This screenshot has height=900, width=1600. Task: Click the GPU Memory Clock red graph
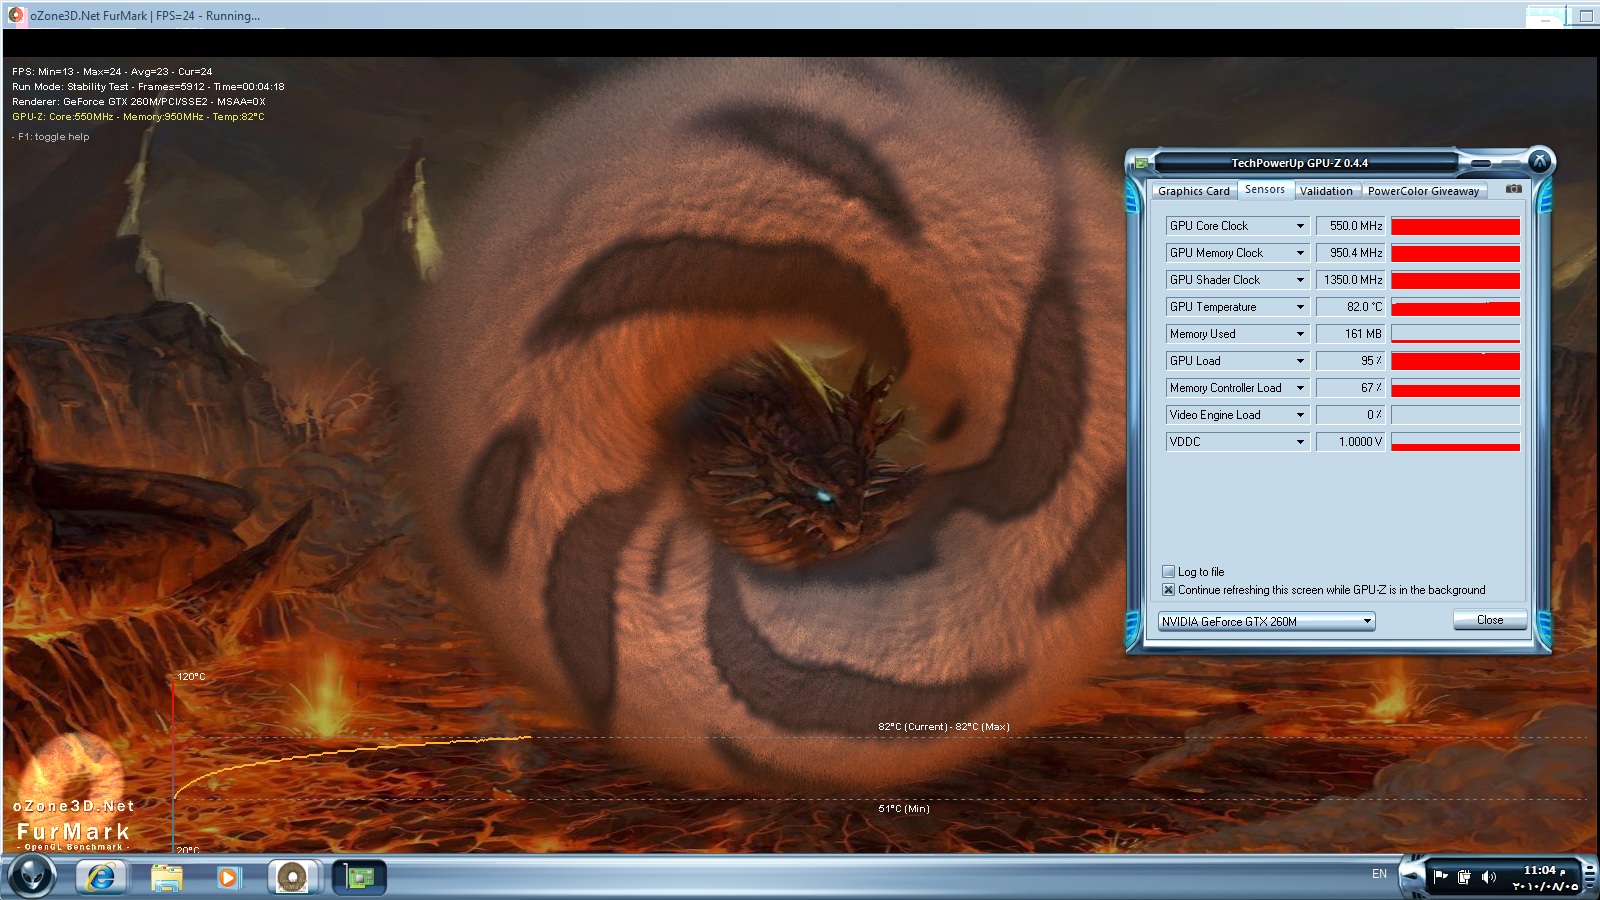coord(1455,253)
